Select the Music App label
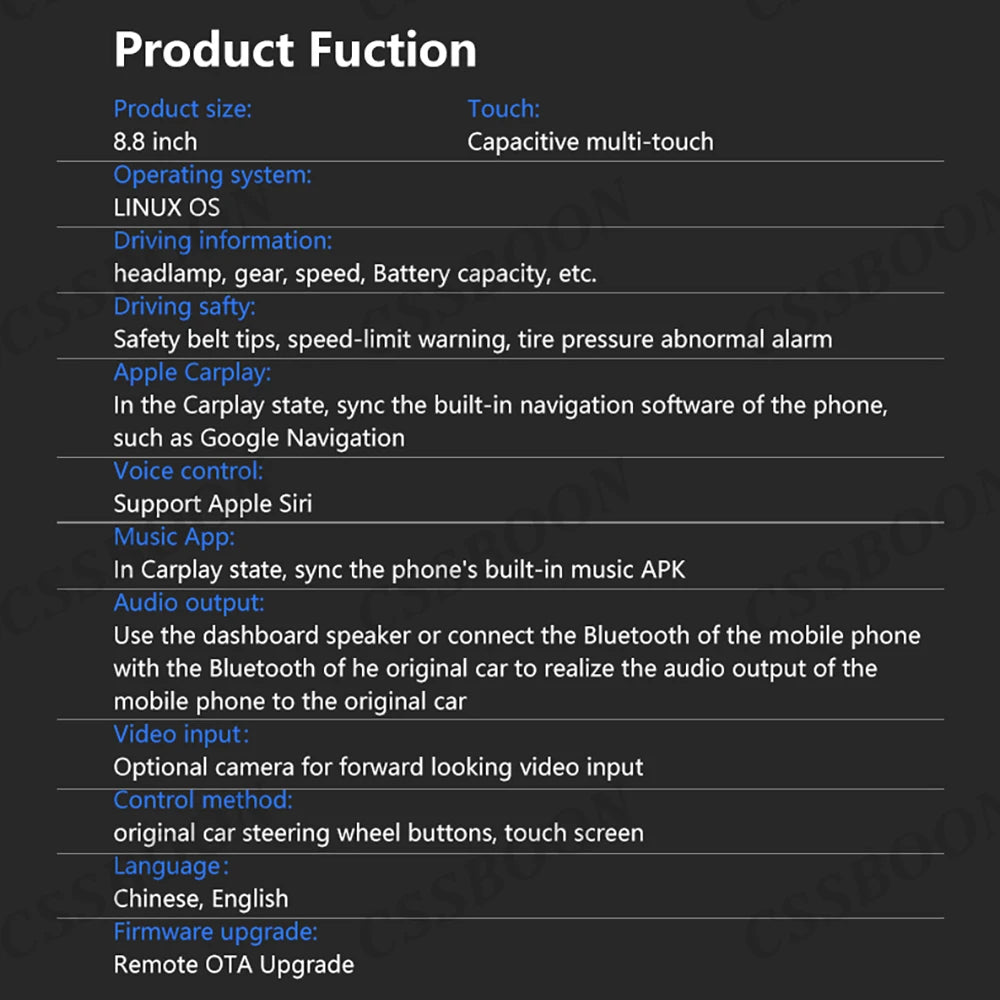Screen dimensions: 1000x1000 point(174,537)
